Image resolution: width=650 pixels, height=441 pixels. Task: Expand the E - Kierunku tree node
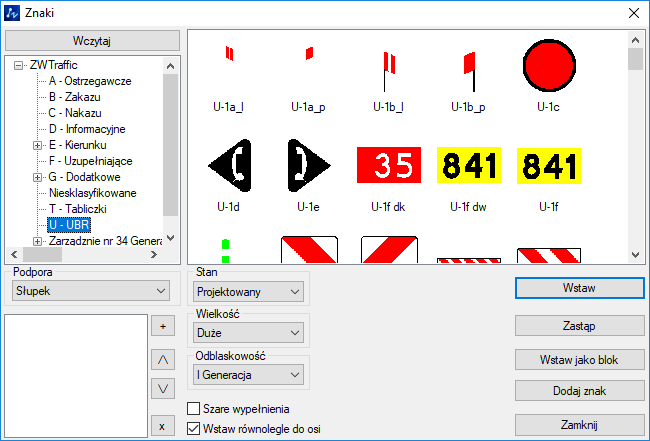pyautogui.click(x=38, y=145)
